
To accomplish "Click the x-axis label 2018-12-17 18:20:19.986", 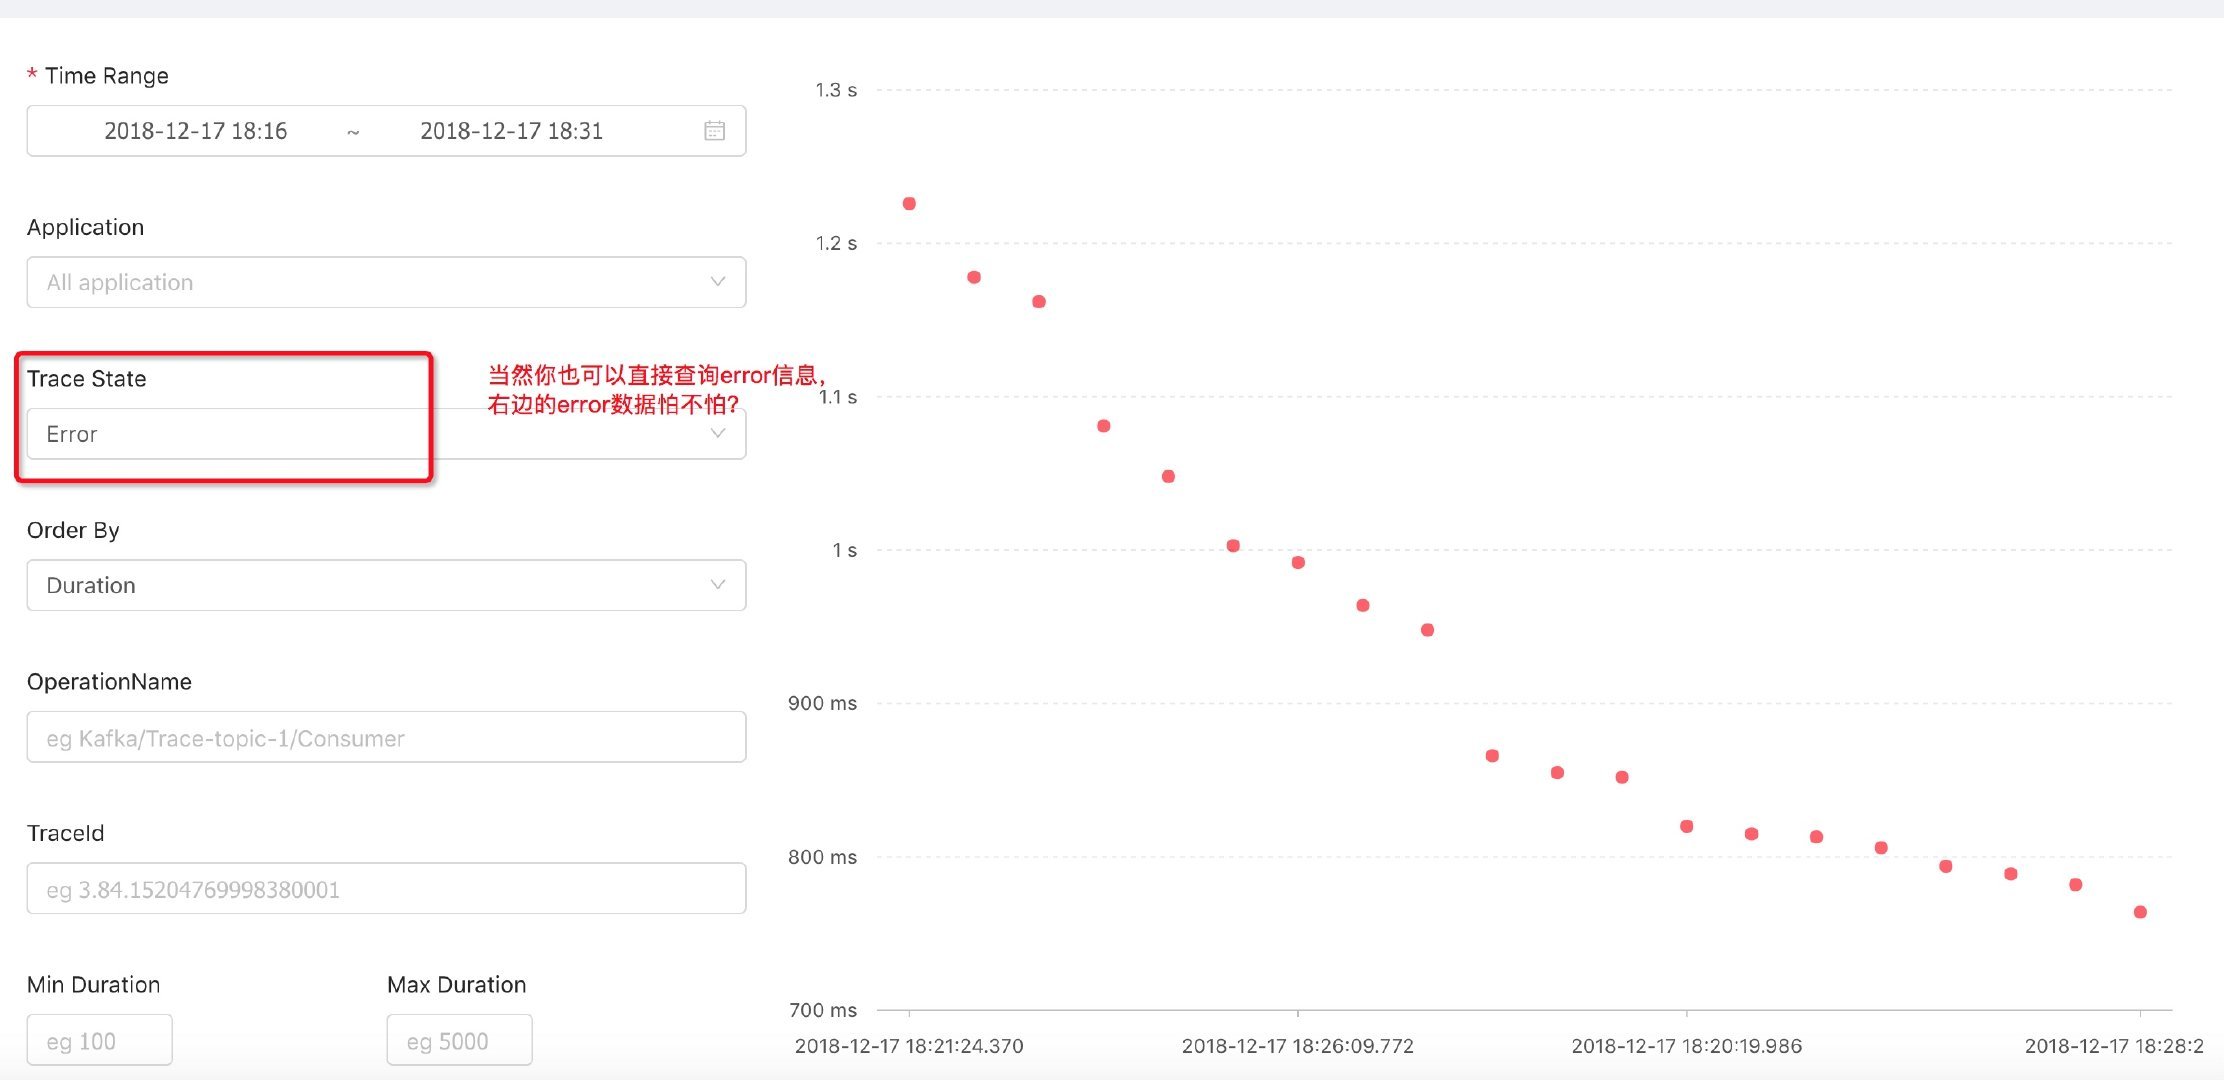I will (1686, 1046).
